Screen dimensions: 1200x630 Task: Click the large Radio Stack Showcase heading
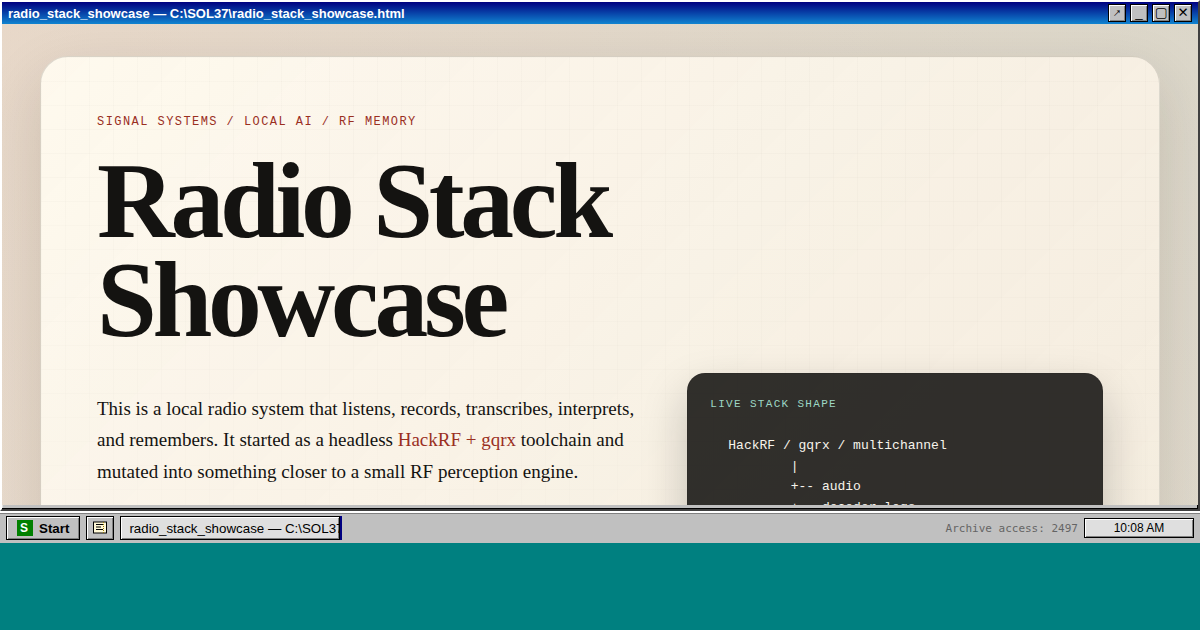(354, 250)
